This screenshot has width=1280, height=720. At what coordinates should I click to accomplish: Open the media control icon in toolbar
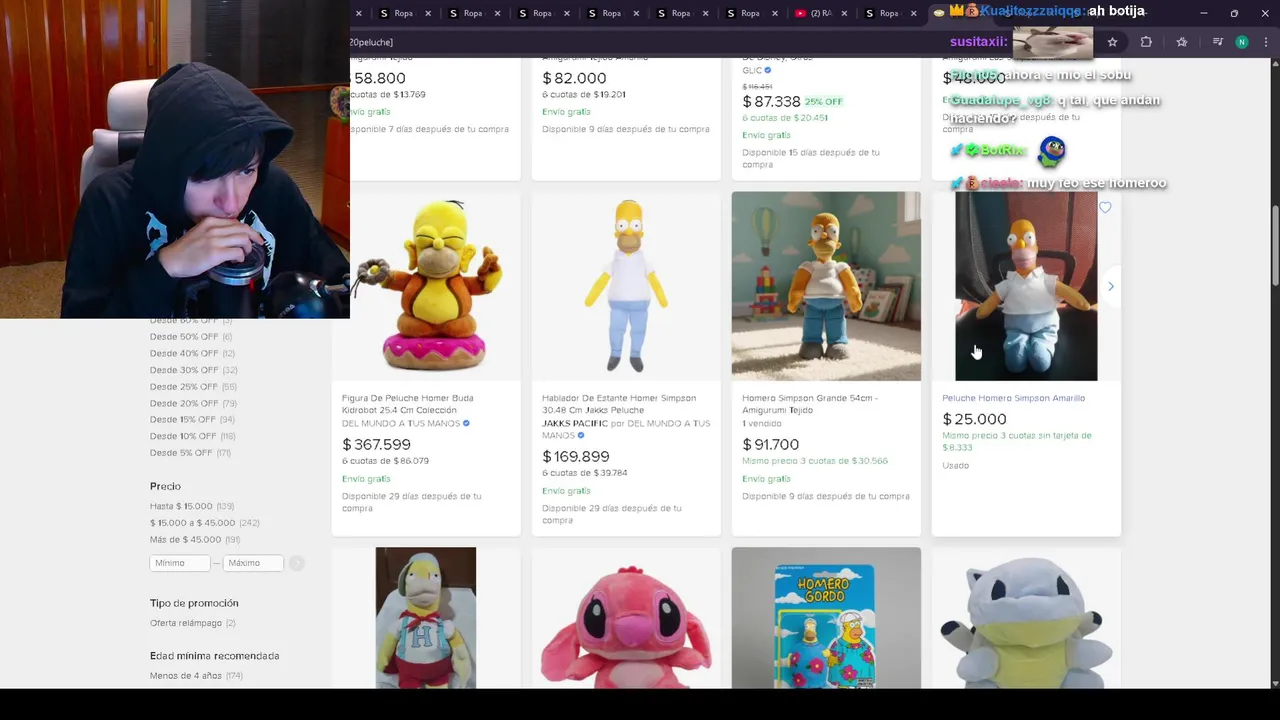coord(1217,42)
